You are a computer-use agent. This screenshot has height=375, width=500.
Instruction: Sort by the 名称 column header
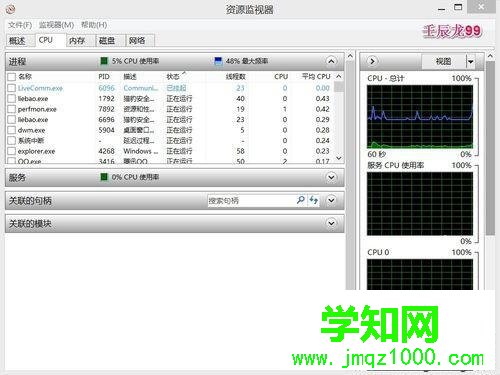(x=25, y=77)
